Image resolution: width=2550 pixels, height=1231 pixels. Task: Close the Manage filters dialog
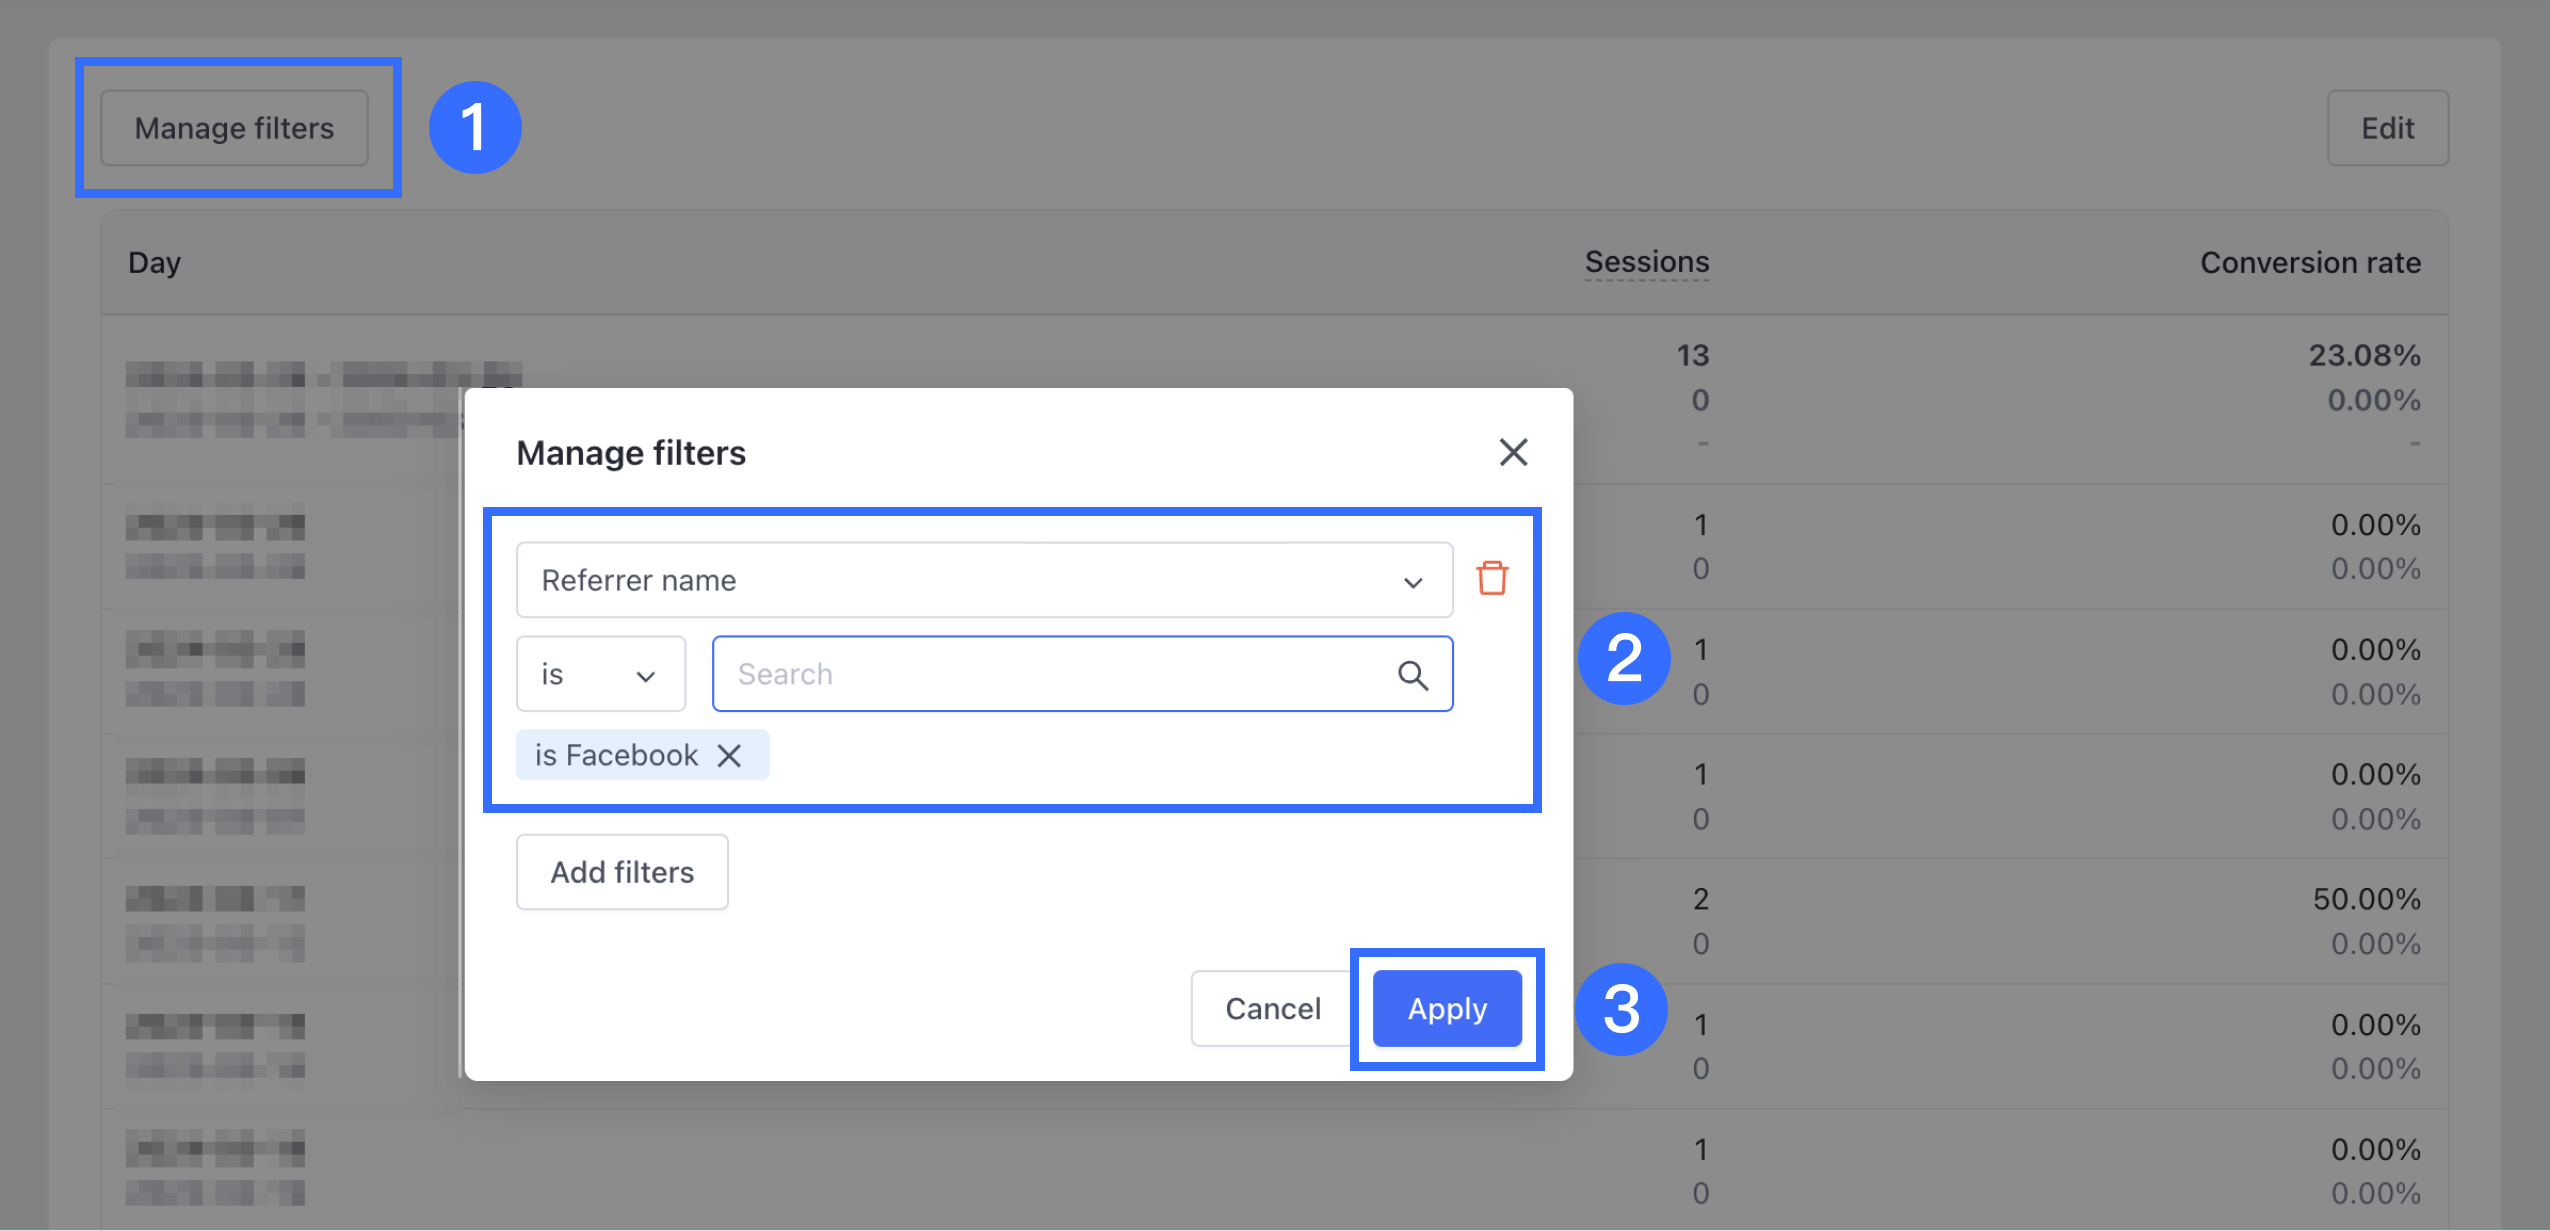(x=1513, y=452)
